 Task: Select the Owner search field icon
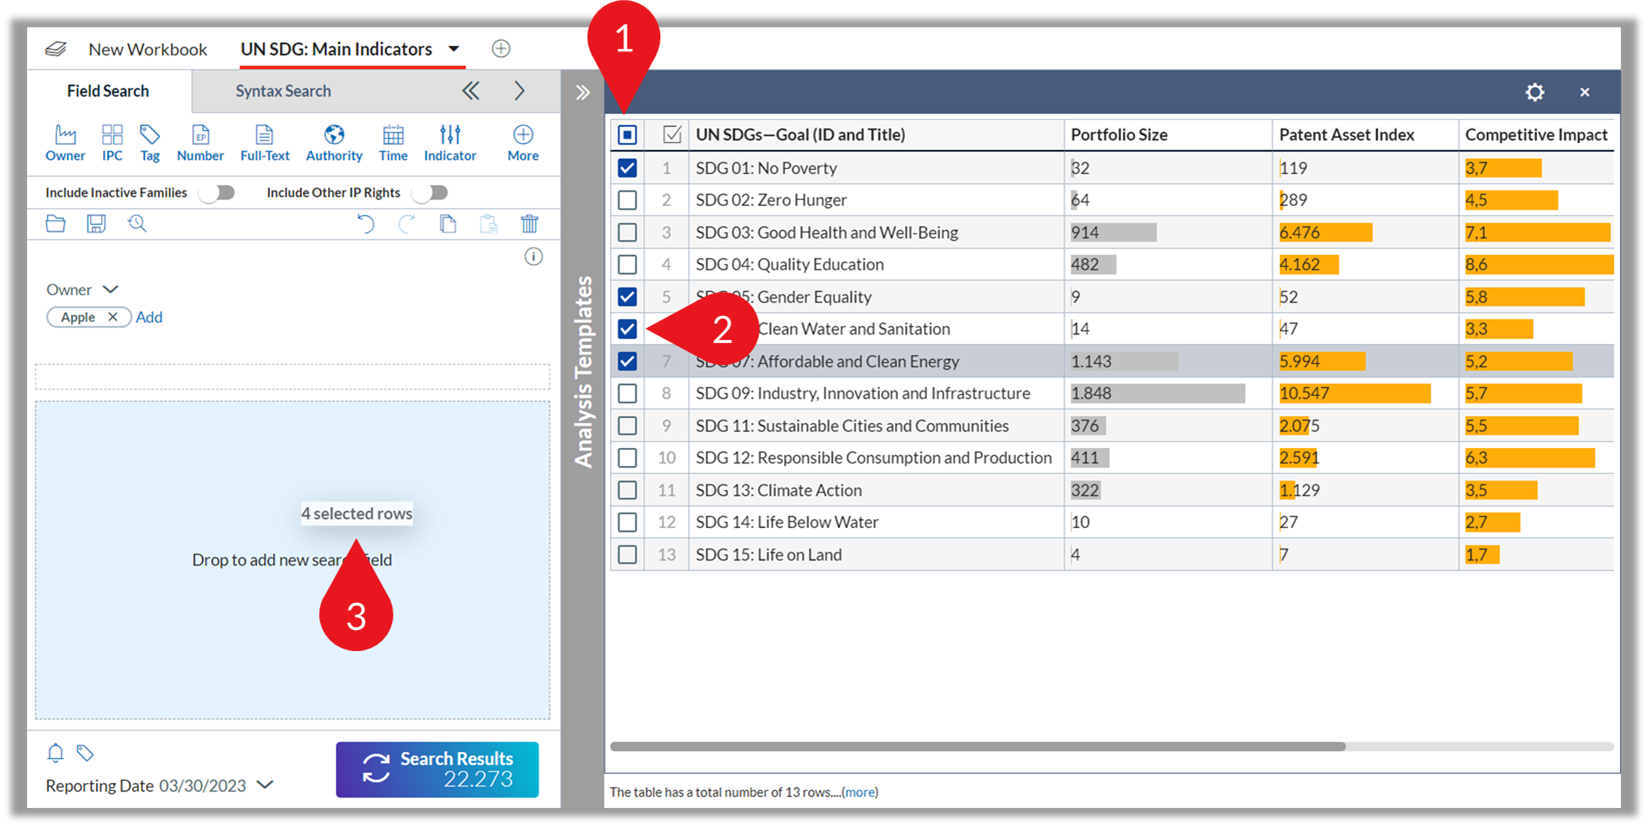[65, 142]
